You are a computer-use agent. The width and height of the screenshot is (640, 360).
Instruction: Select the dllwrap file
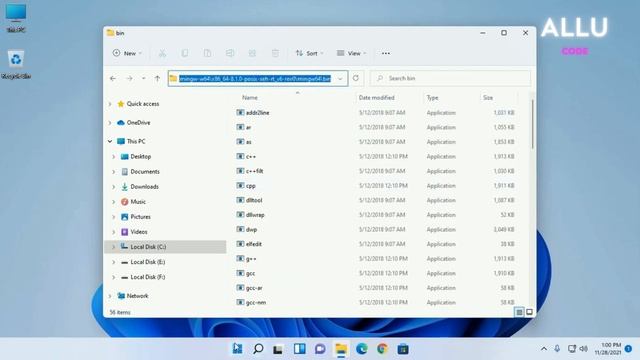click(x=255, y=215)
